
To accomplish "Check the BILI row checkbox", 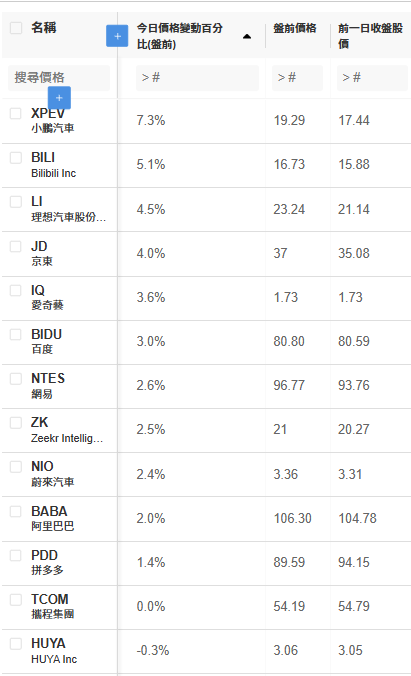I will point(16,157).
